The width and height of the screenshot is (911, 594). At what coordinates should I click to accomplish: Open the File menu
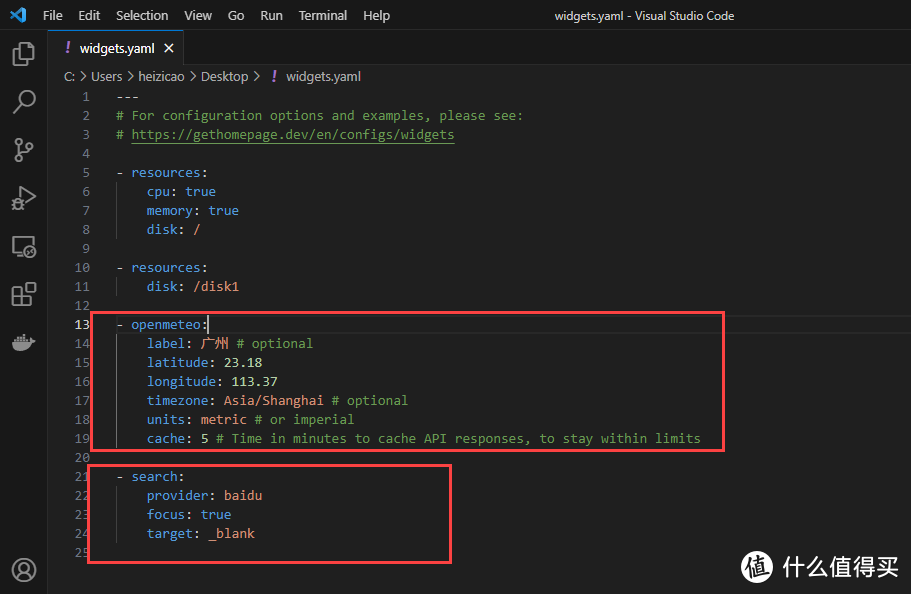tap(52, 15)
